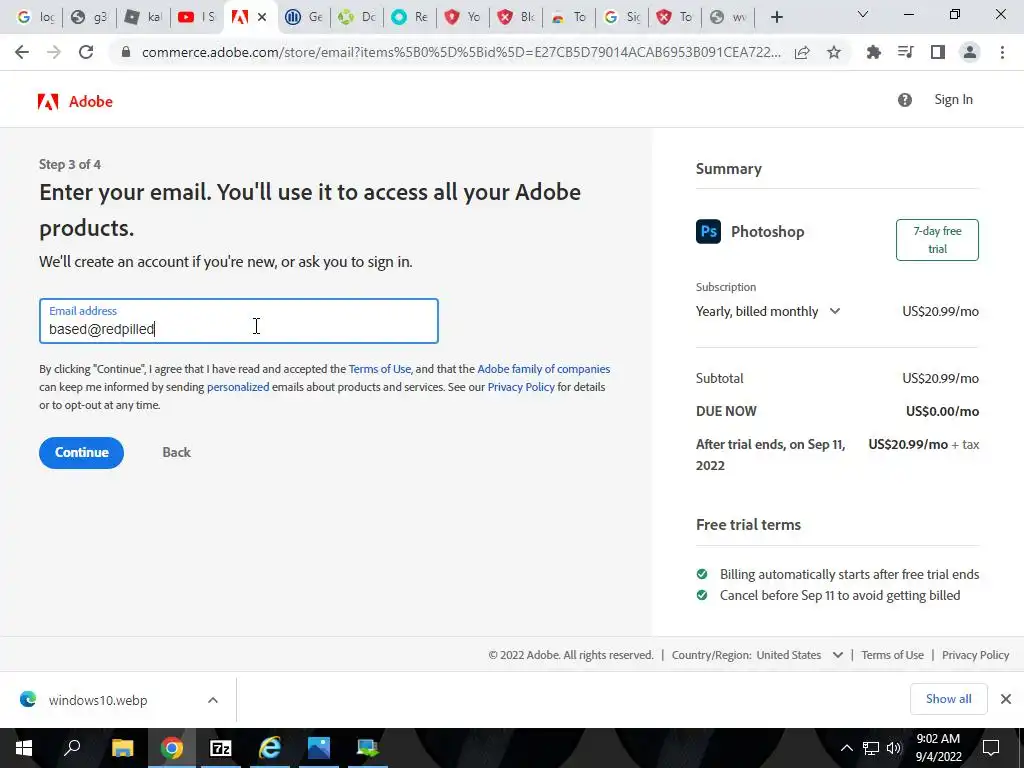Screen dimensions: 1024x768
Task: Click the blue Continue button
Action: pyautogui.click(x=82, y=453)
